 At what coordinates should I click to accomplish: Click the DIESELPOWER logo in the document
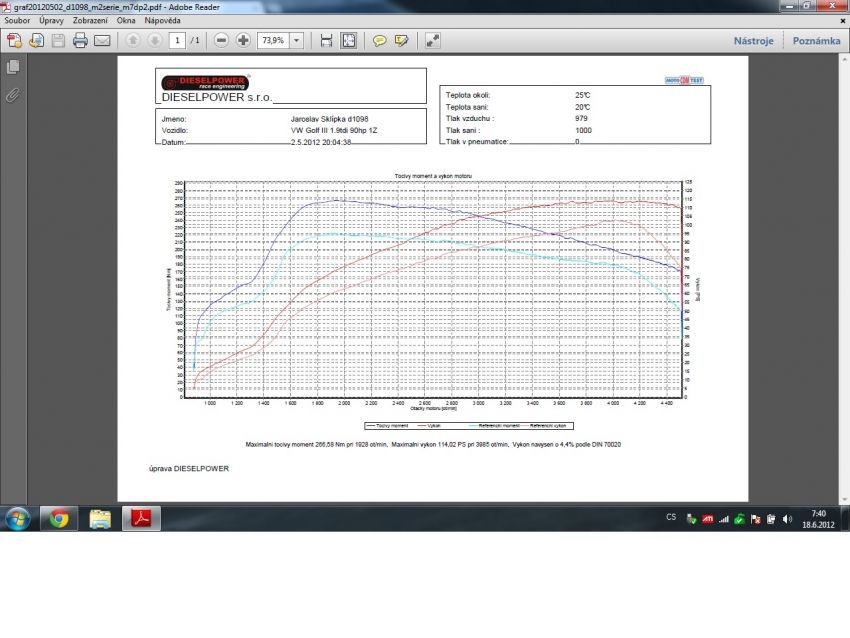pos(205,82)
